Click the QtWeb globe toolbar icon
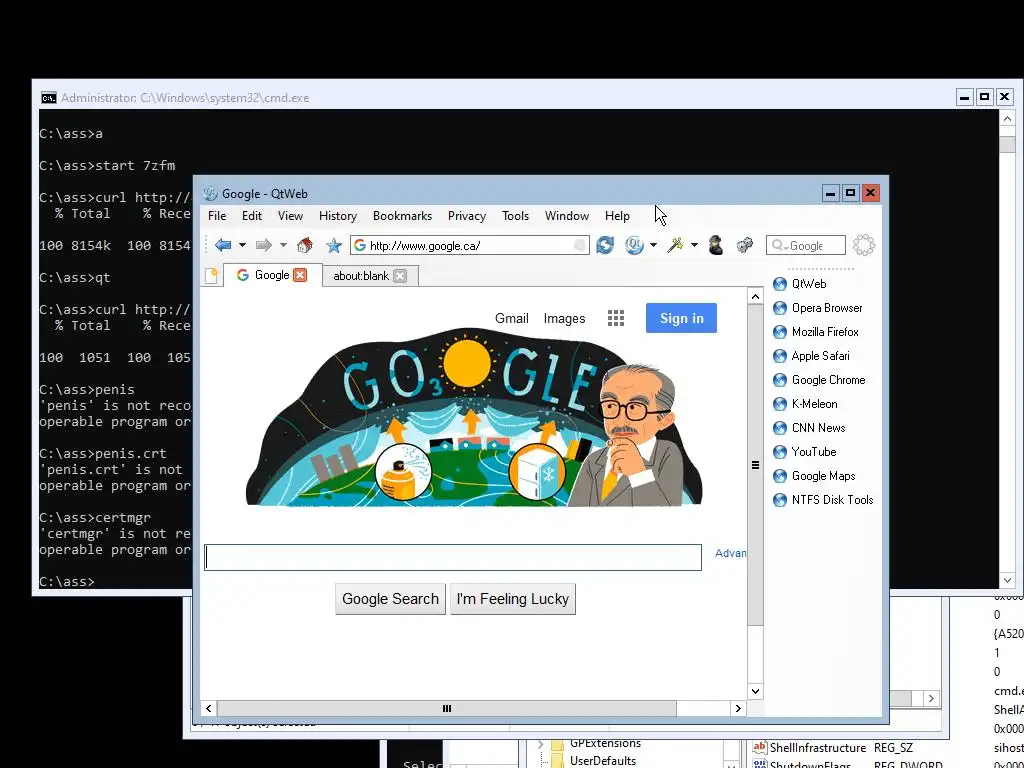The image size is (1024, 768). coord(633,246)
